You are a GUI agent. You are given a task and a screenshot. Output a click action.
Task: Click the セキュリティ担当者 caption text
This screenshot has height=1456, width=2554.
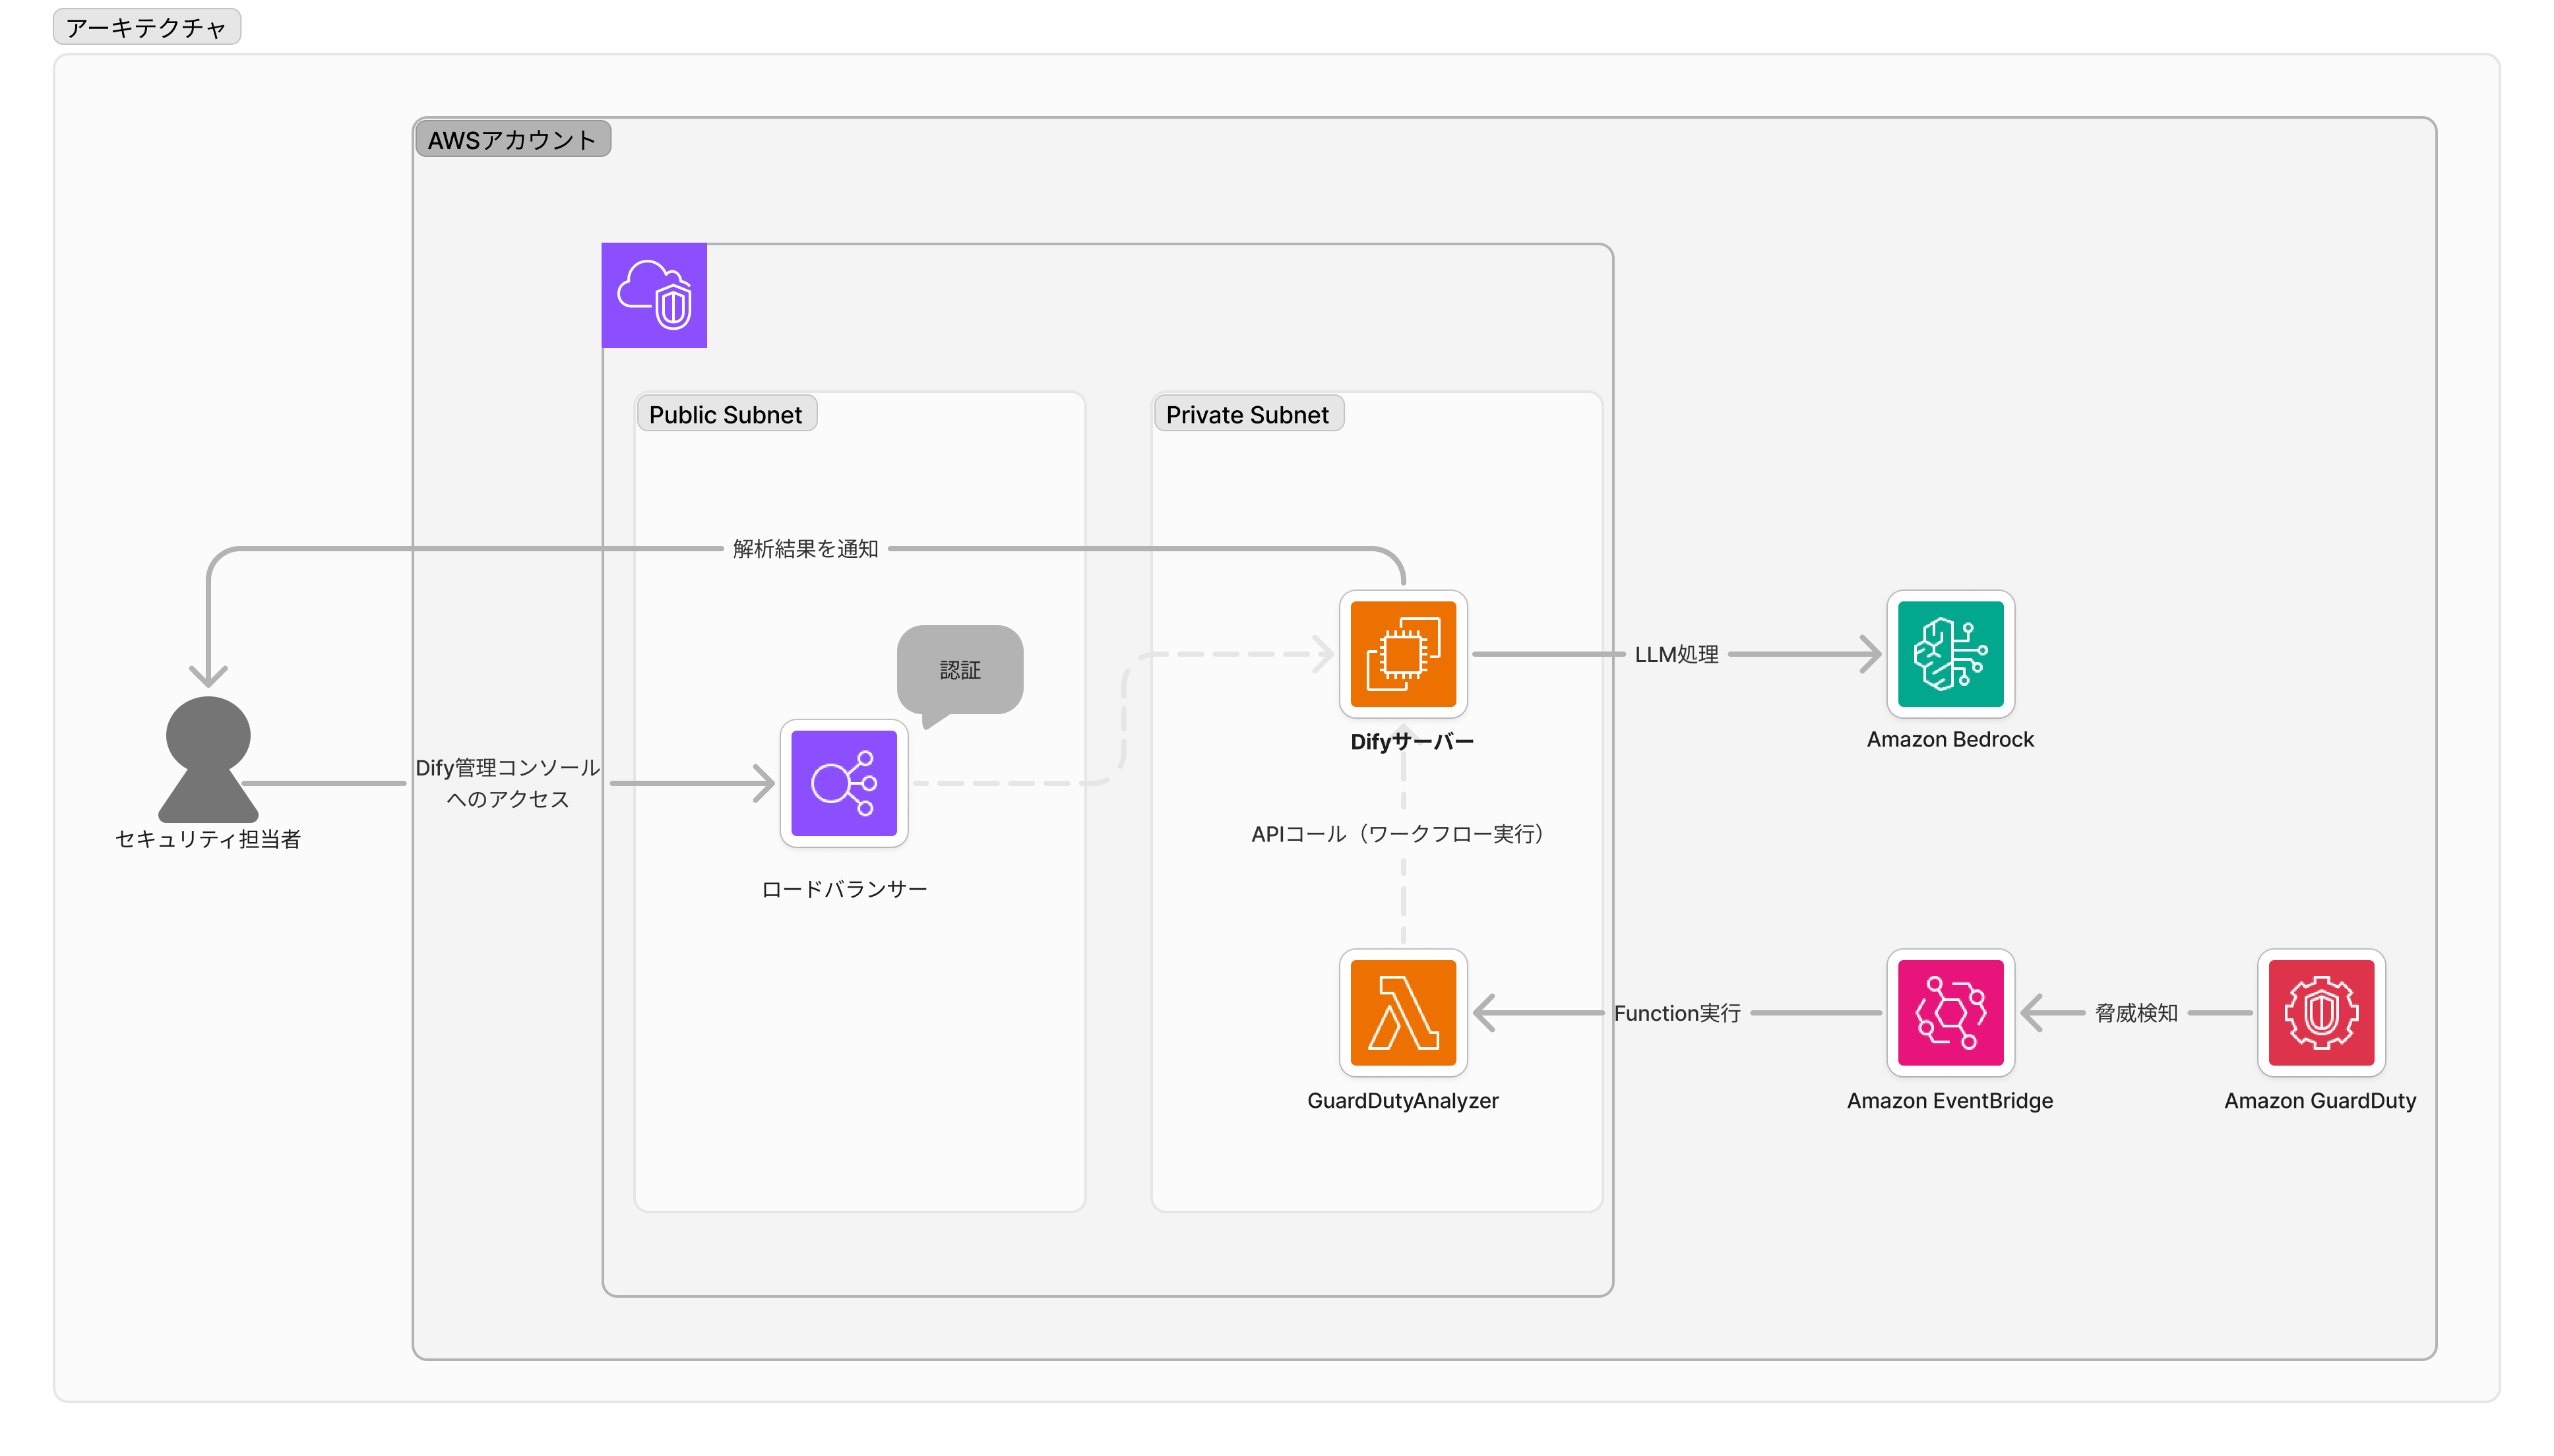tap(208, 839)
